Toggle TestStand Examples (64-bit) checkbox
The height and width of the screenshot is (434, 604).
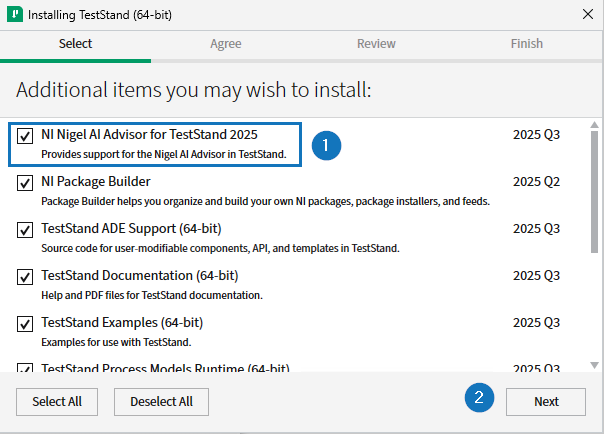coord(25,324)
